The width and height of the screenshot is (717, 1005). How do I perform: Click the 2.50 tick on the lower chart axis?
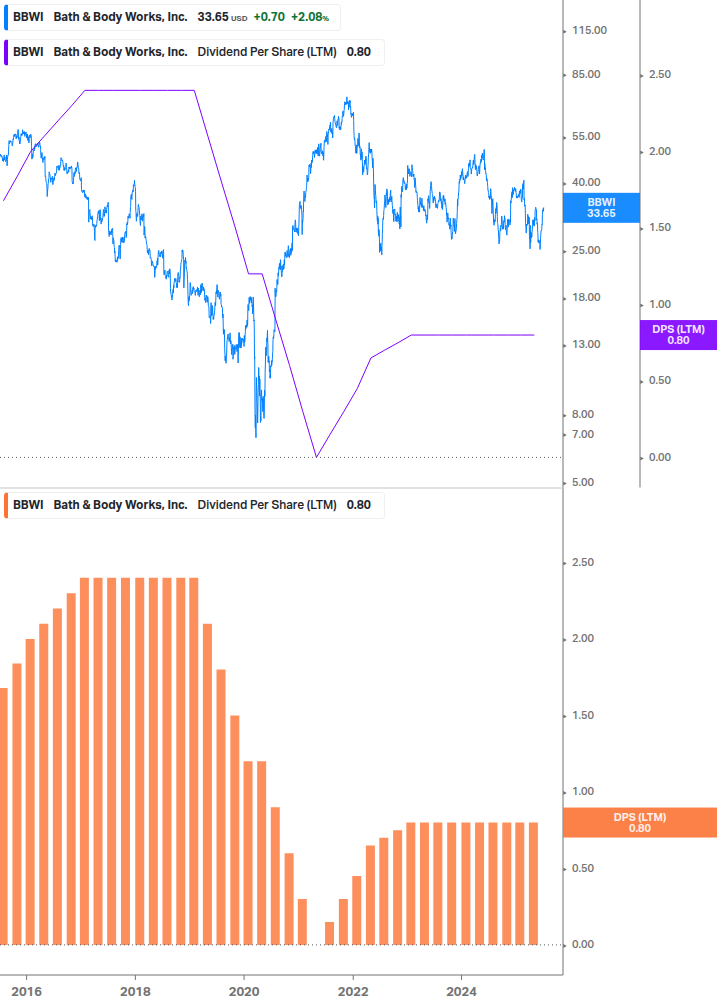[583, 563]
